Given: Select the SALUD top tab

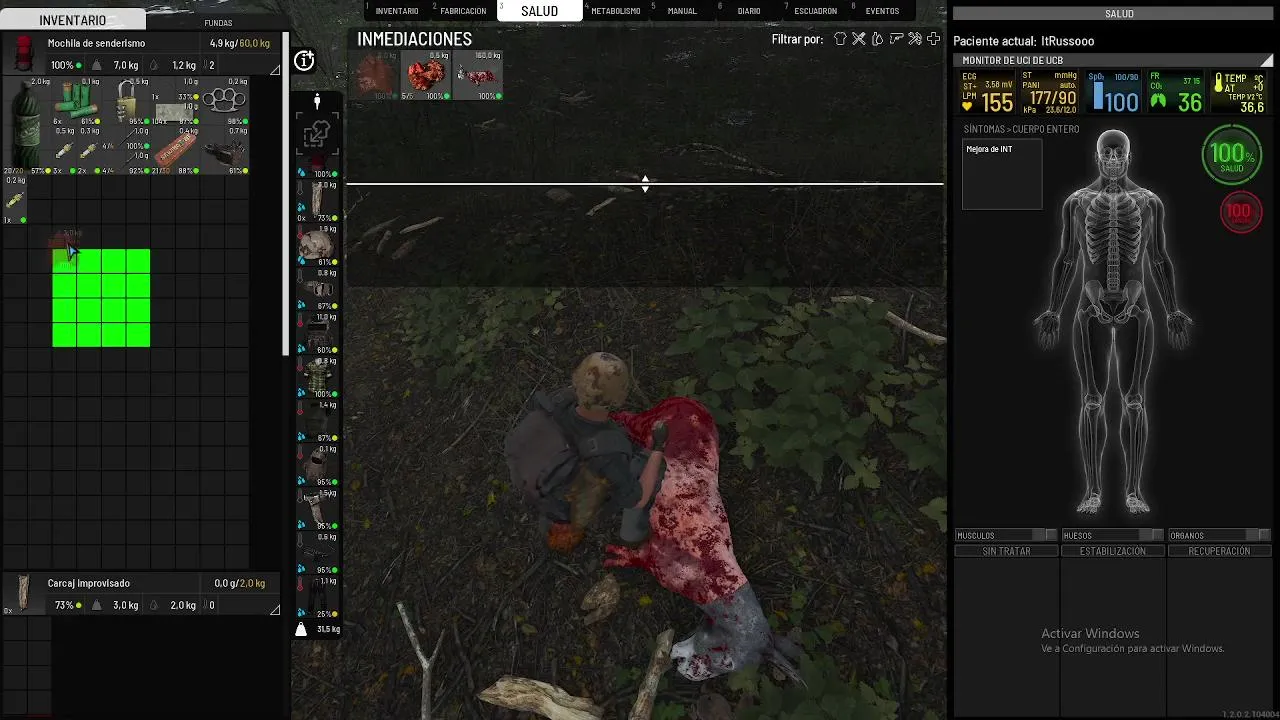Looking at the screenshot, I should pos(539,11).
